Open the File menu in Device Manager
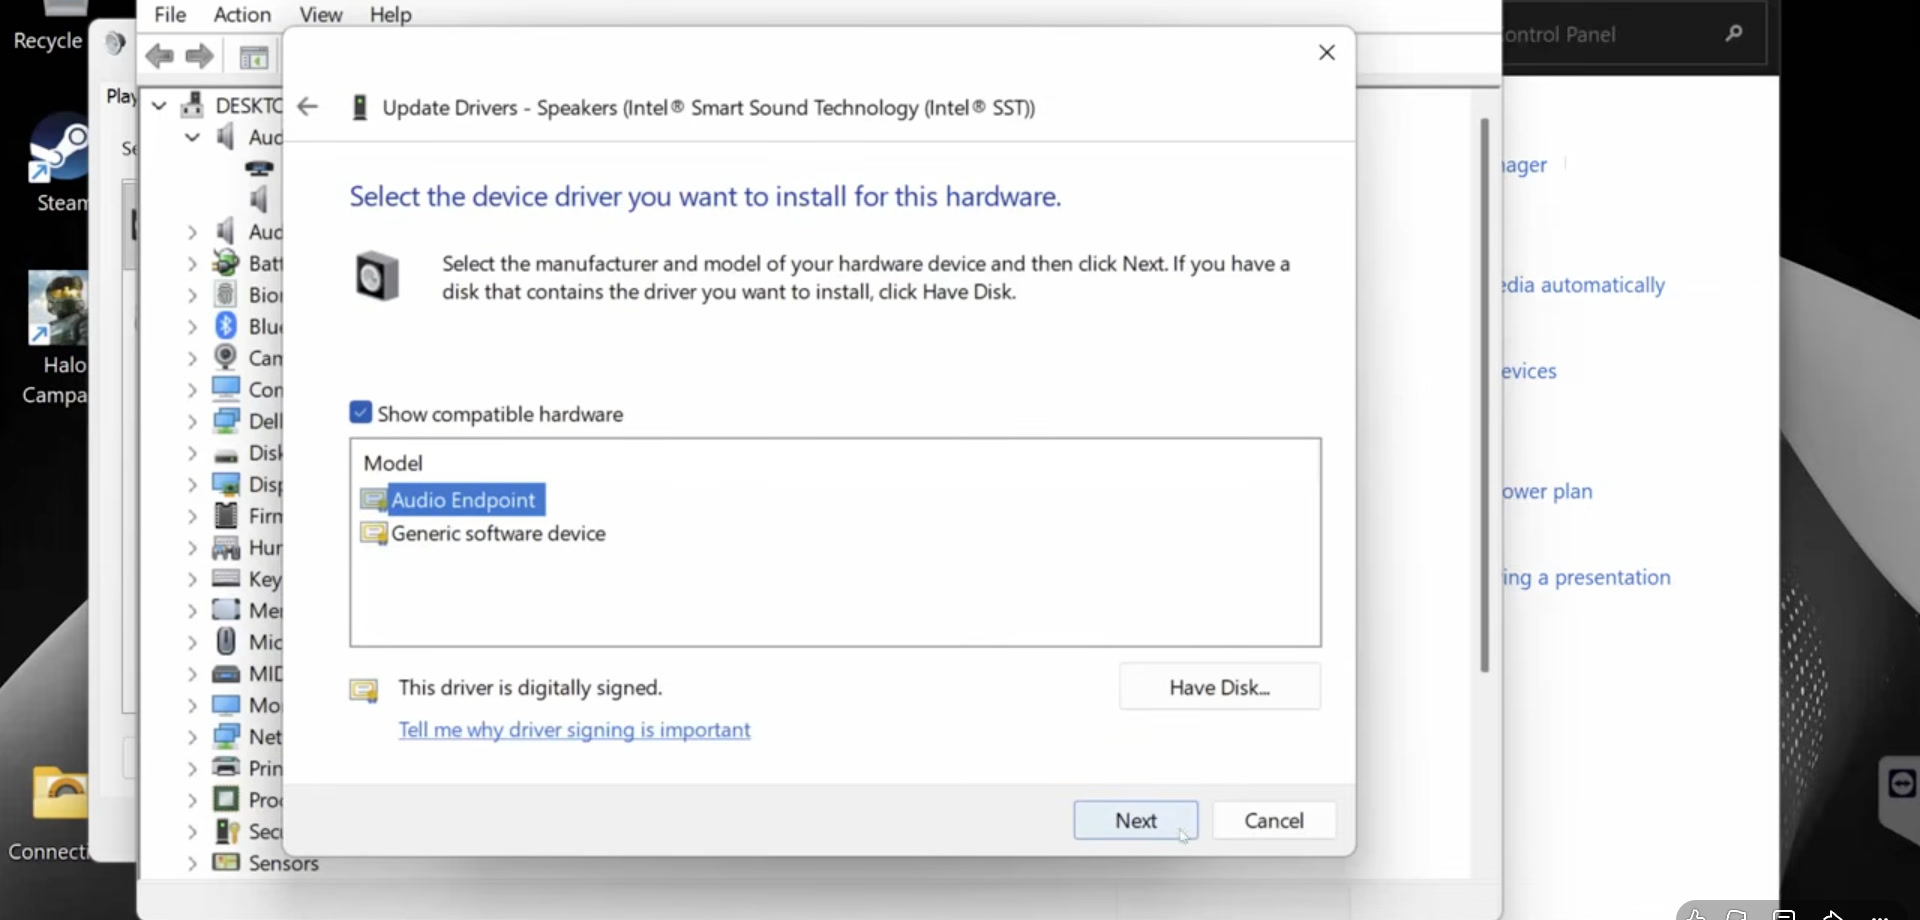The width and height of the screenshot is (1920, 920). [x=170, y=14]
